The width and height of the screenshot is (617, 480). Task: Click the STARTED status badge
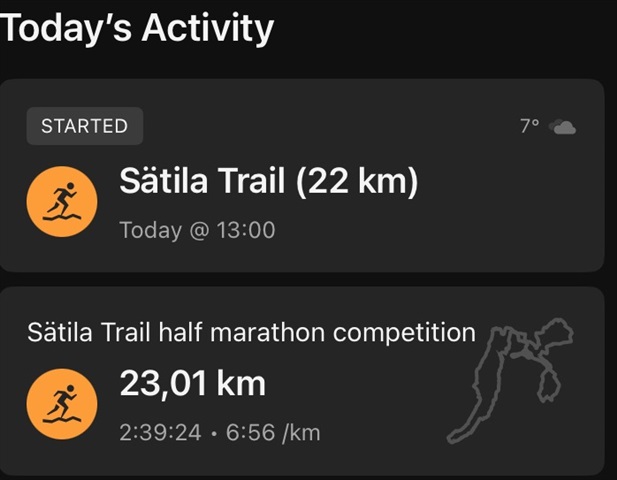pos(85,126)
